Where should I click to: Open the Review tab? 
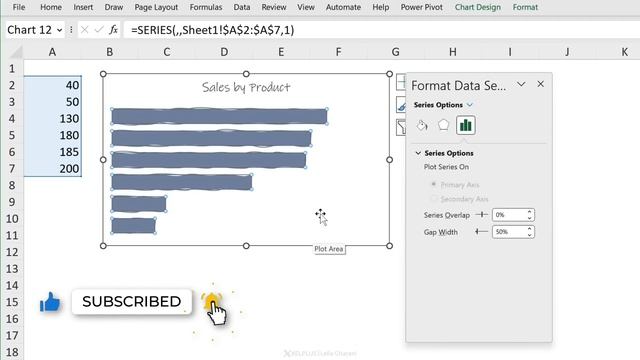point(274,7)
